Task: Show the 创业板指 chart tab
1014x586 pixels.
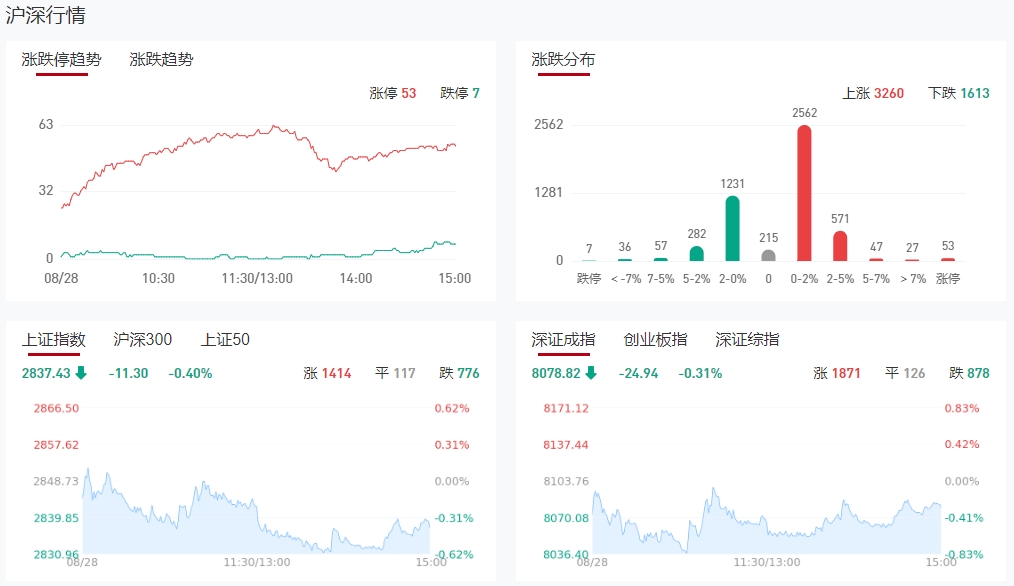Action: point(655,340)
